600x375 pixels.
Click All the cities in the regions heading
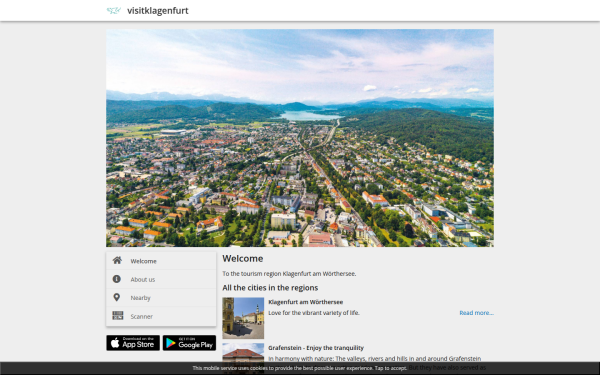270,288
